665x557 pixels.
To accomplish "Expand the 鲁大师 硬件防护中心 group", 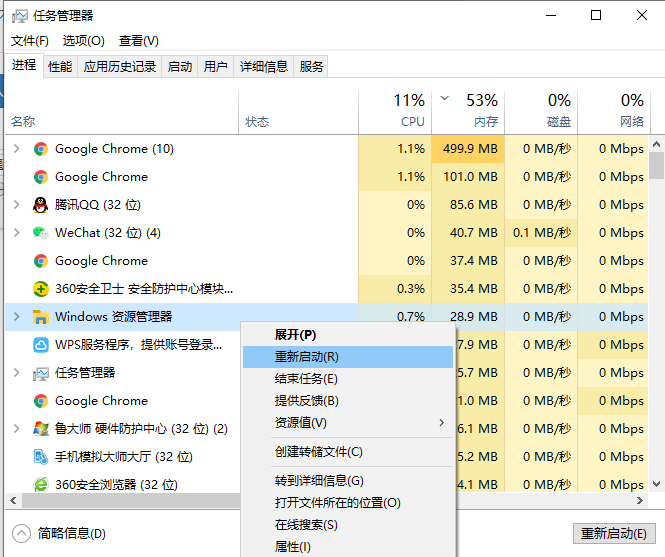I will (17, 428).
